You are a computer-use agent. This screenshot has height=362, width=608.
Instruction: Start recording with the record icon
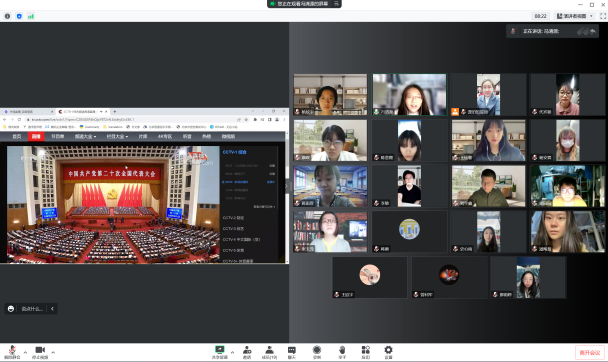(317, 352)
